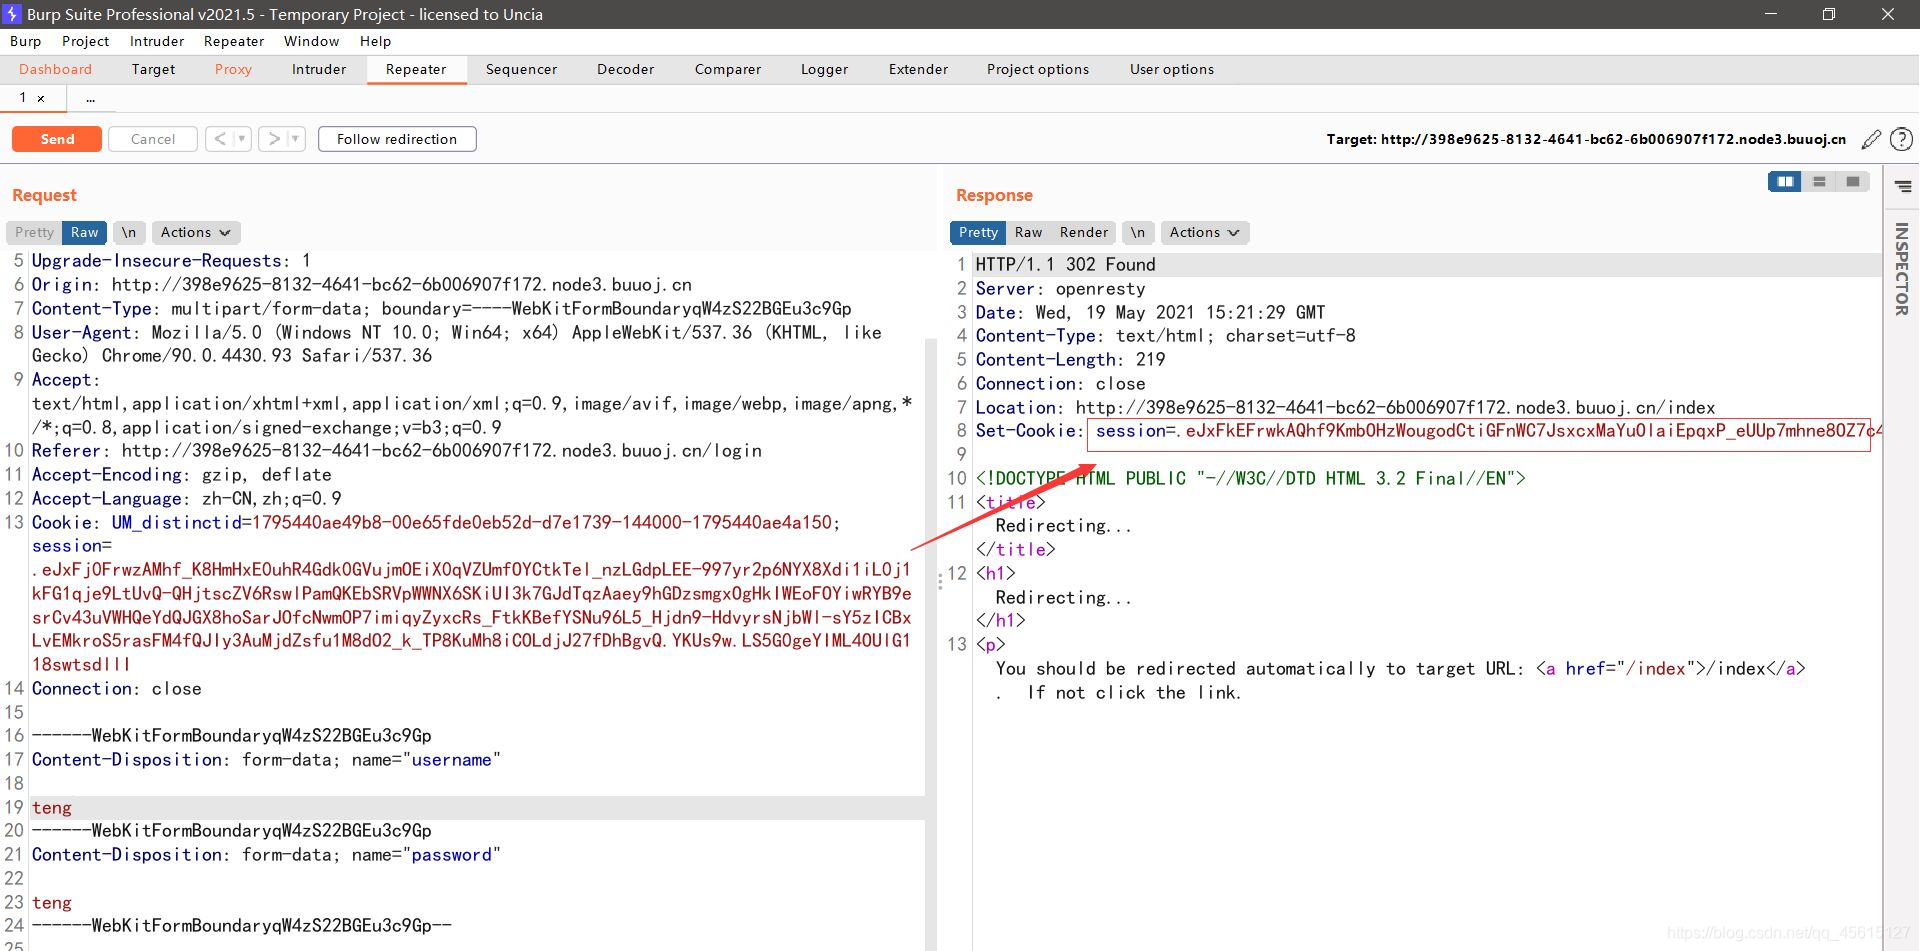
Task: Close Repeater tab number 1
Action: (x=41, y=98)
